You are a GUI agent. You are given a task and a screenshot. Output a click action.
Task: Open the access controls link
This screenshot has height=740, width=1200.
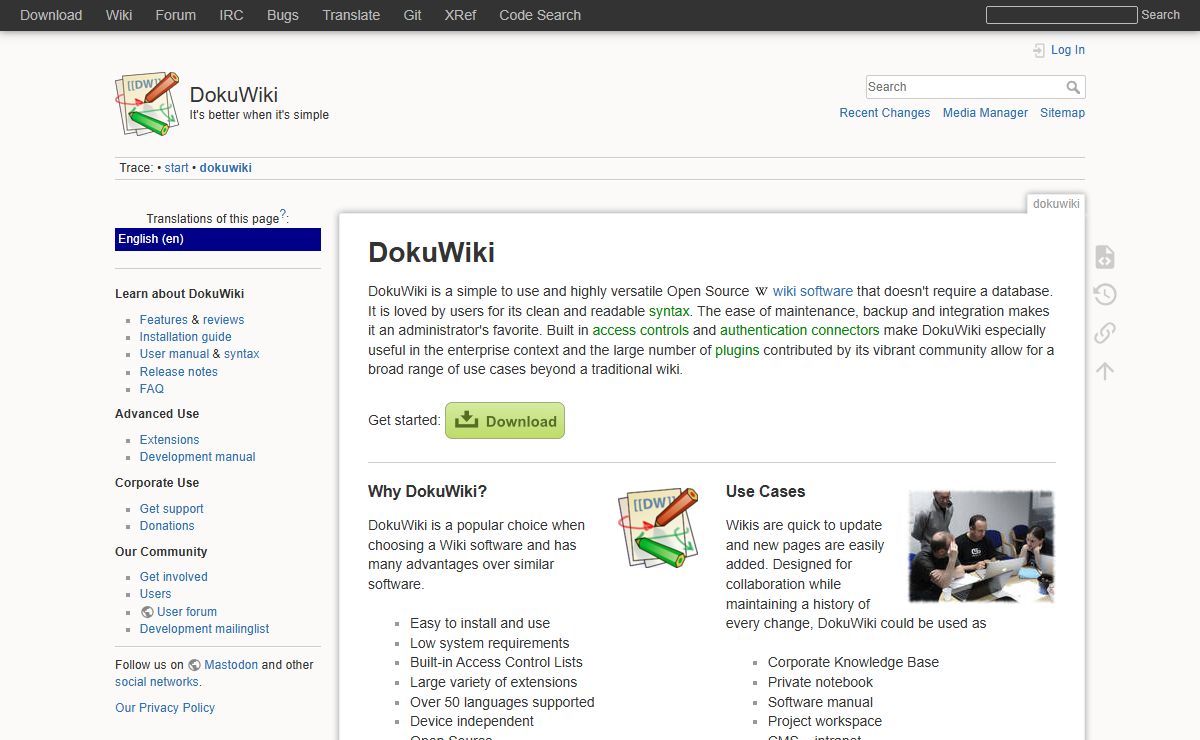point(640,330)
